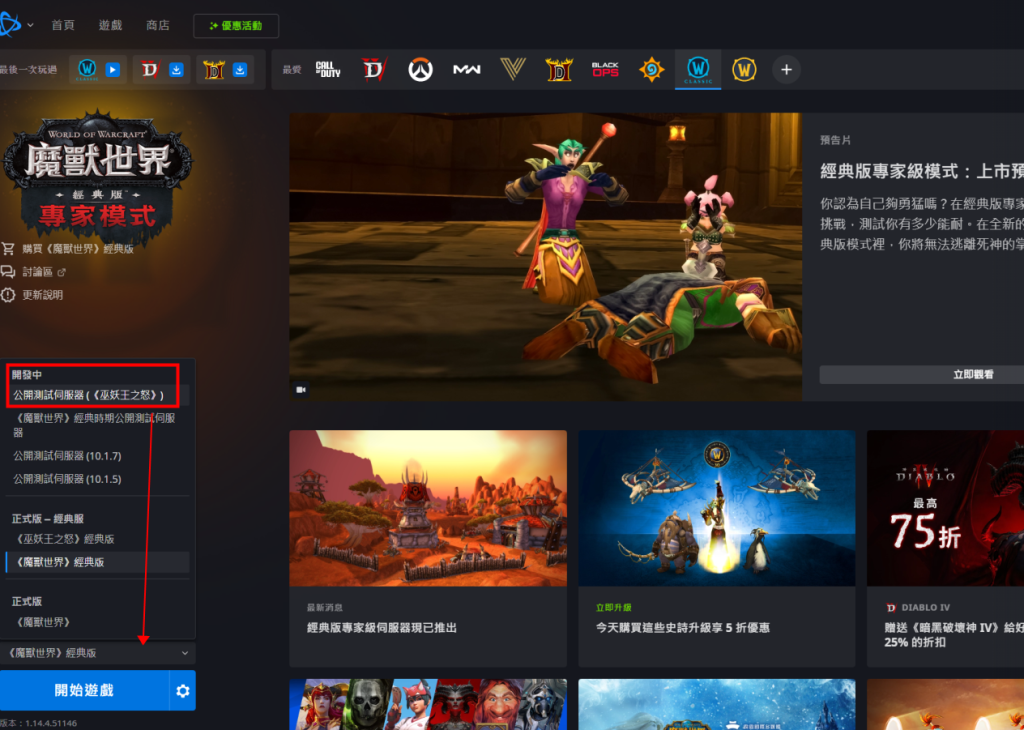Open Diablo III in favorites bar
1024x730 pixels.
tap(559, 69)
